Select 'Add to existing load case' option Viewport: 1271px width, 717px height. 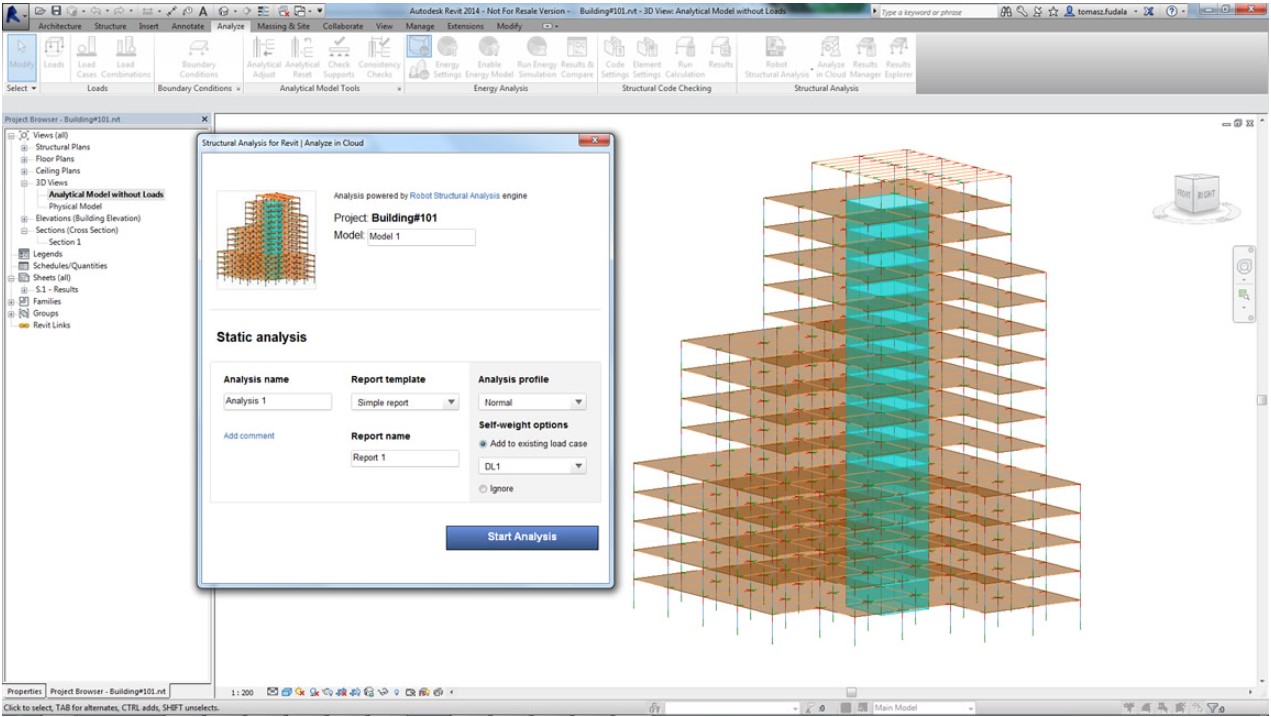pyautogui.click(x=483, y=446)
